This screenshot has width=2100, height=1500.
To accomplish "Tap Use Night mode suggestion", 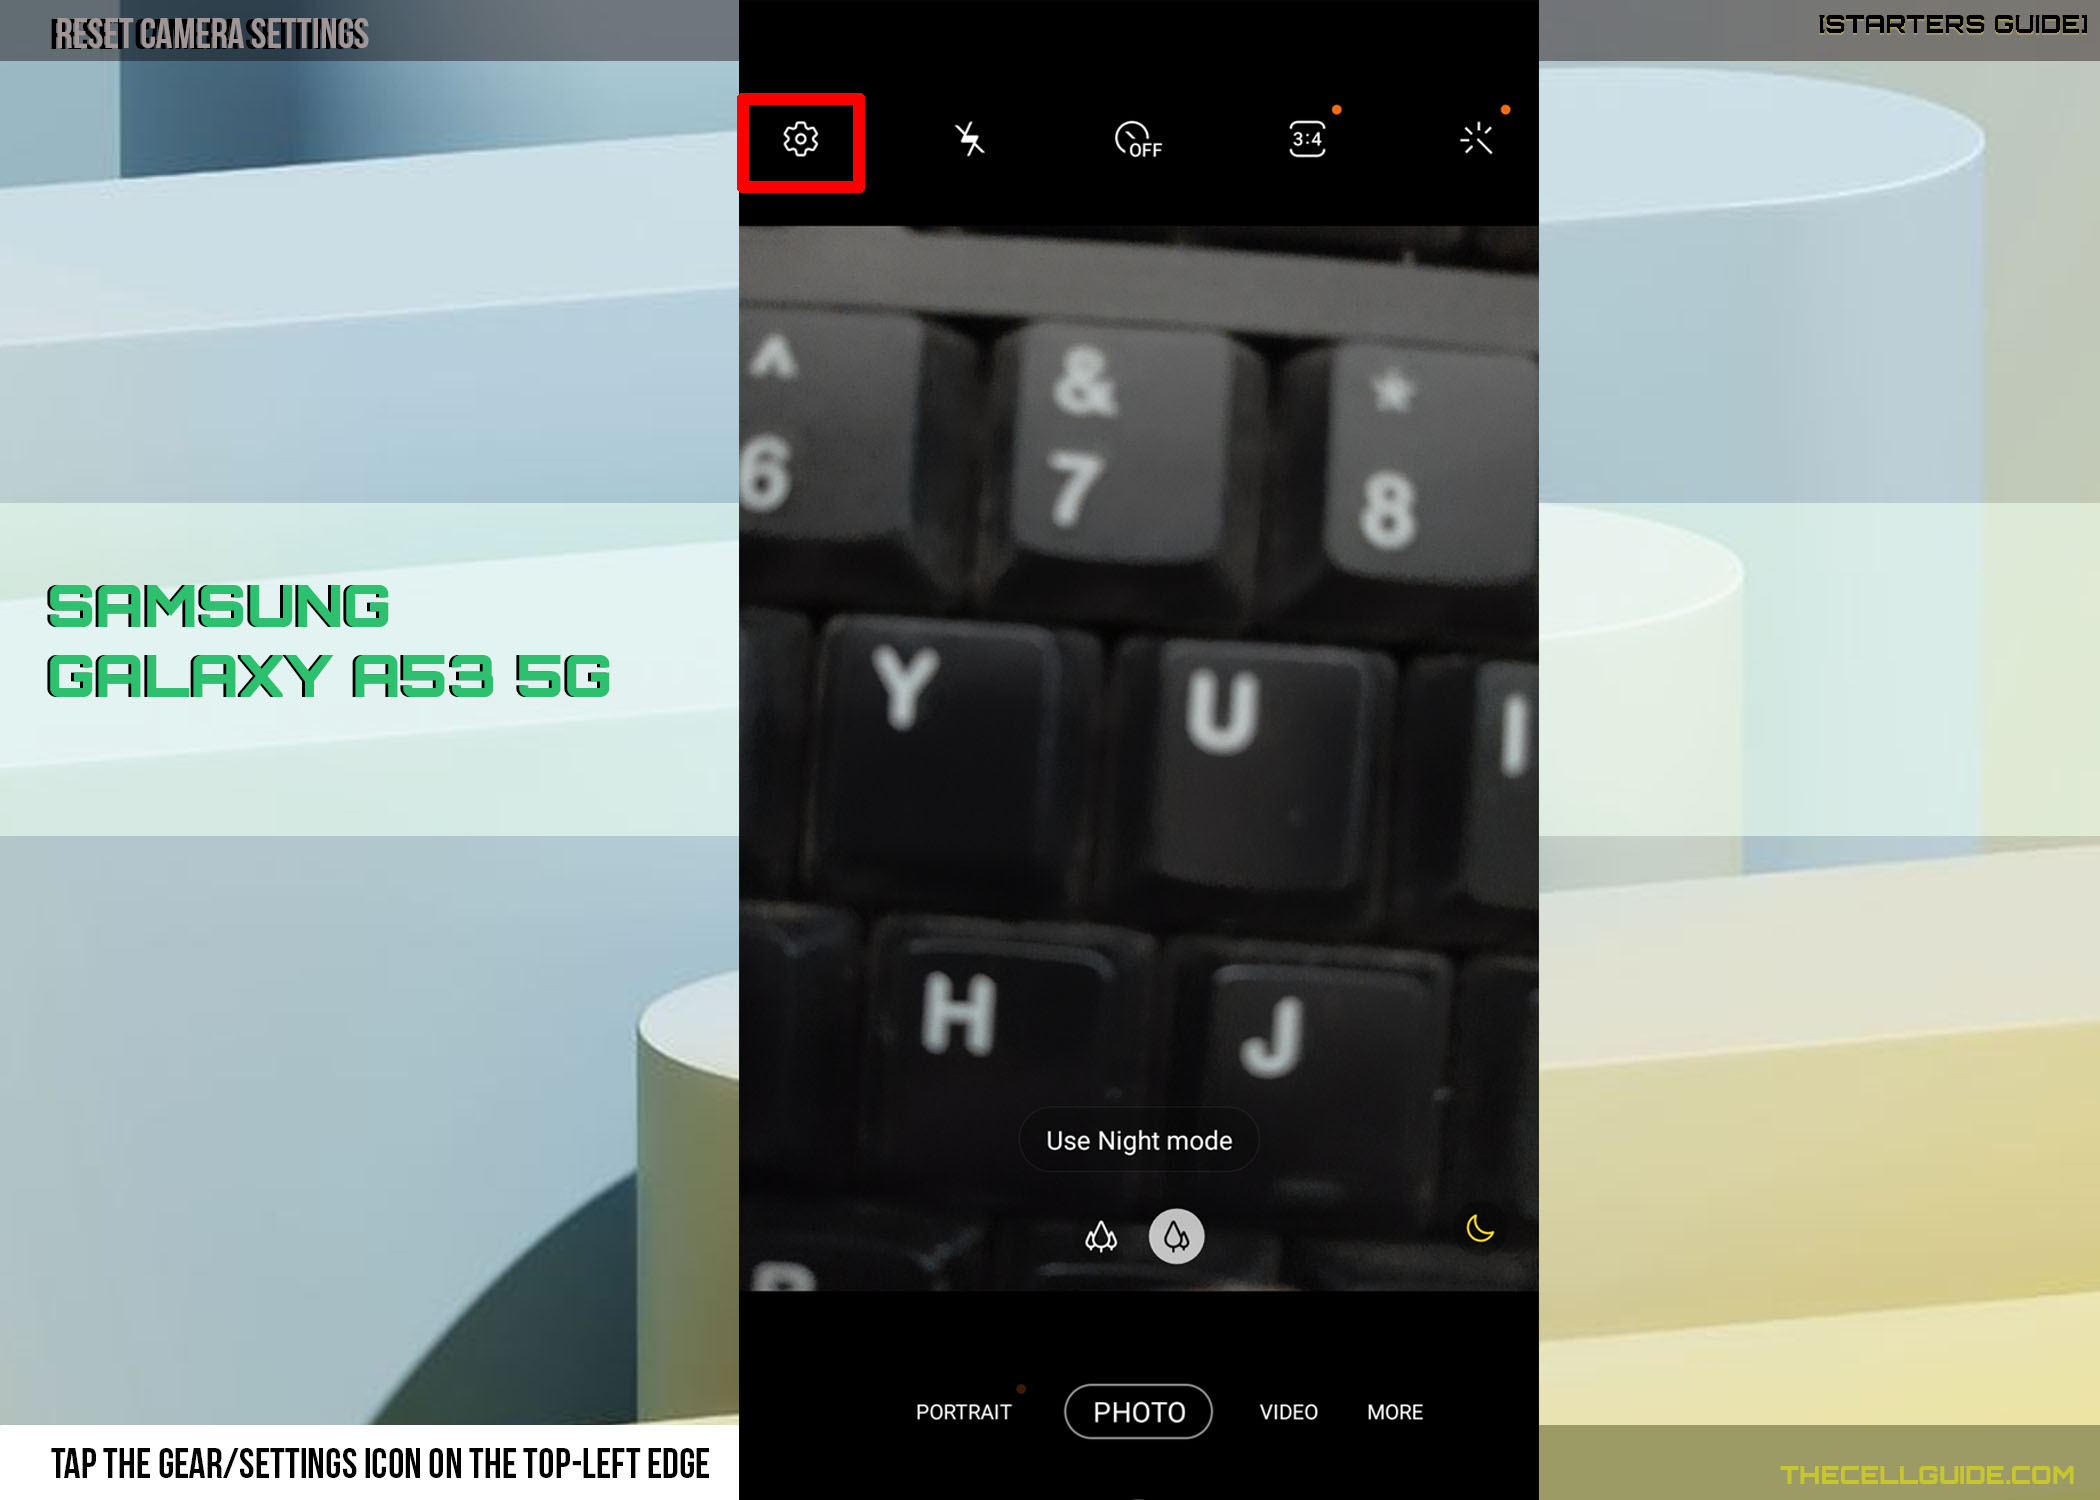I will 1139,1140.
